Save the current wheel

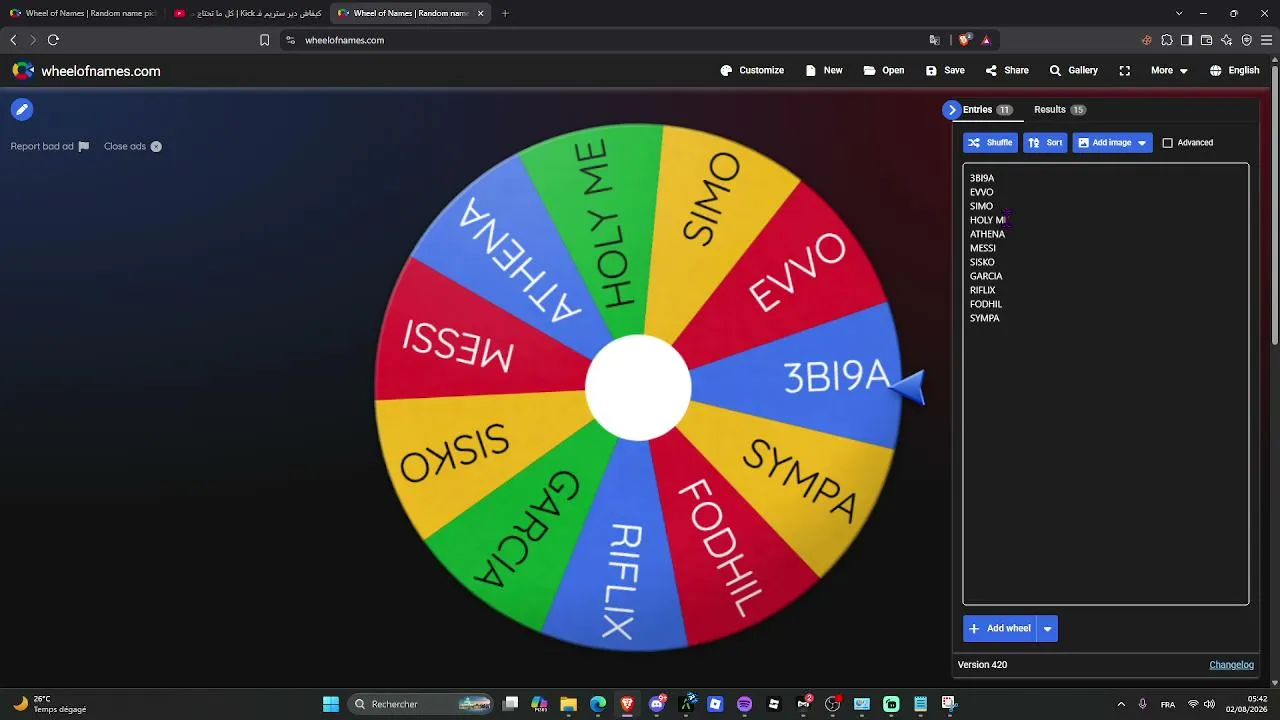point(945,71)
